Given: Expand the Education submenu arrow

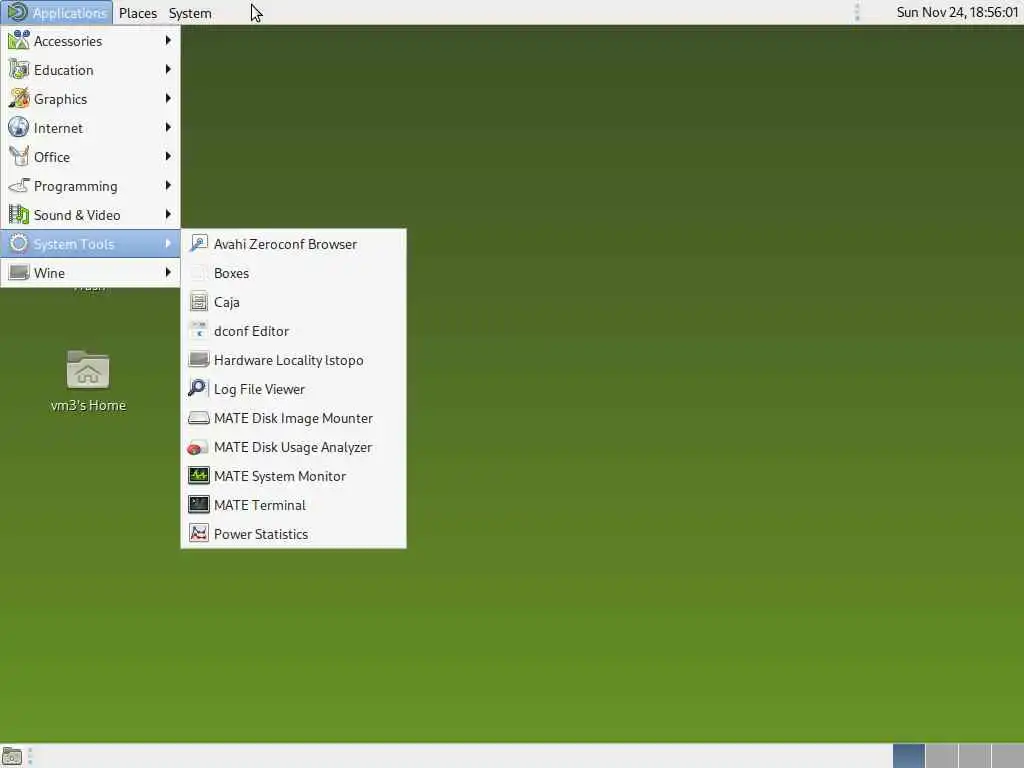Looking at the screenshot, I should pos(168,69).
